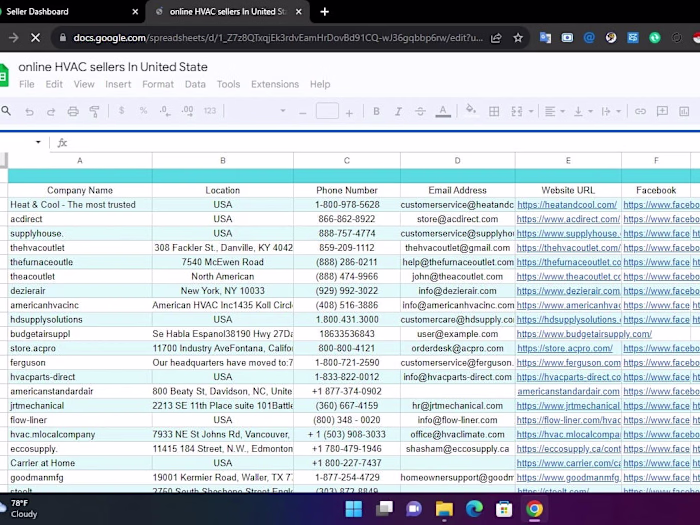Open the text color picker
Viewport: 700px width, 525px height.
(x=442, y=111)
